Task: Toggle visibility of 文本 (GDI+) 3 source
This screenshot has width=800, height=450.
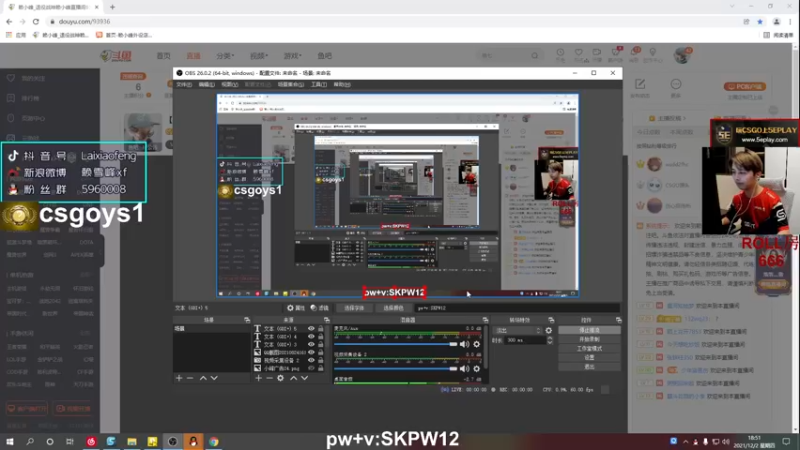Action: [x=311, y=344]
